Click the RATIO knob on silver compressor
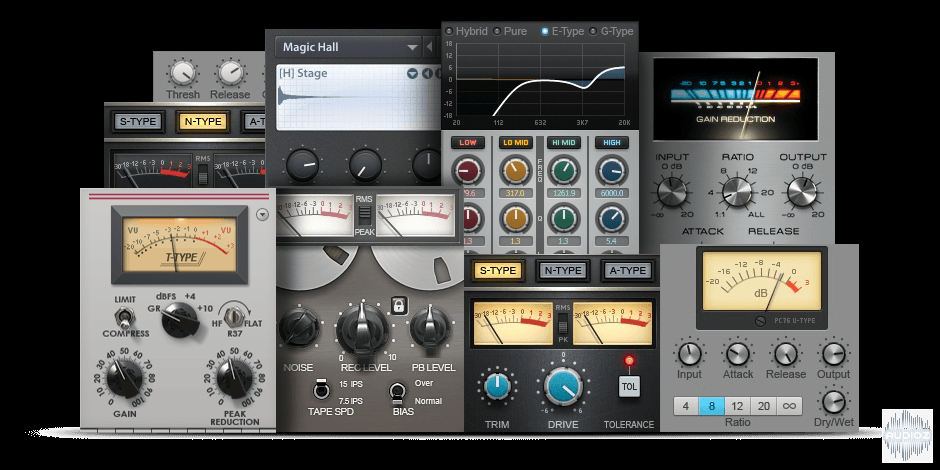The width and height of the screenshot is (940, 470). click(x=737, y=192)
